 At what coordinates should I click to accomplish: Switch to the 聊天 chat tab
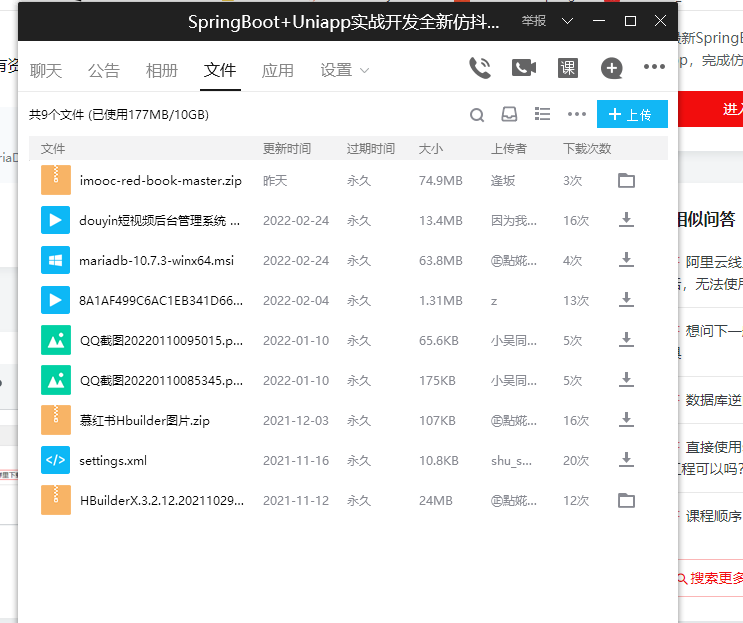(46, 71)
